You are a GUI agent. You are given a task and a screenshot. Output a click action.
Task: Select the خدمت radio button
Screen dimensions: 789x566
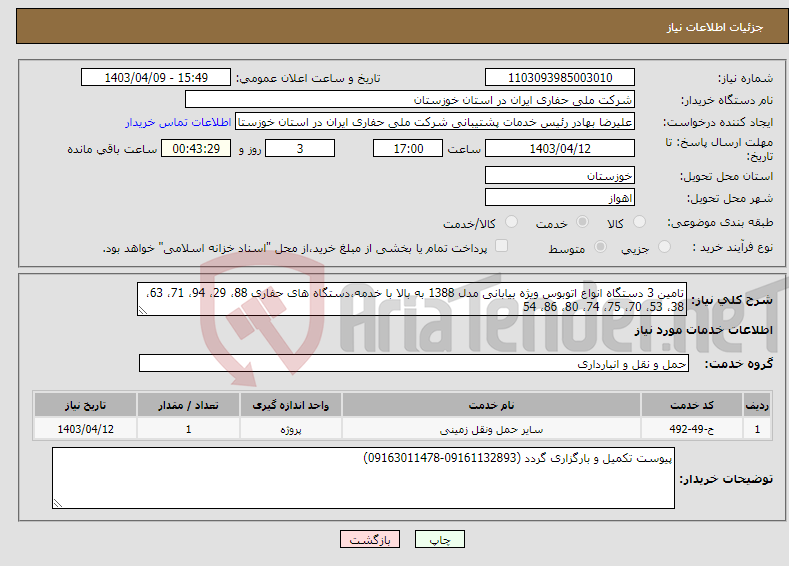(x=582, y=222)
